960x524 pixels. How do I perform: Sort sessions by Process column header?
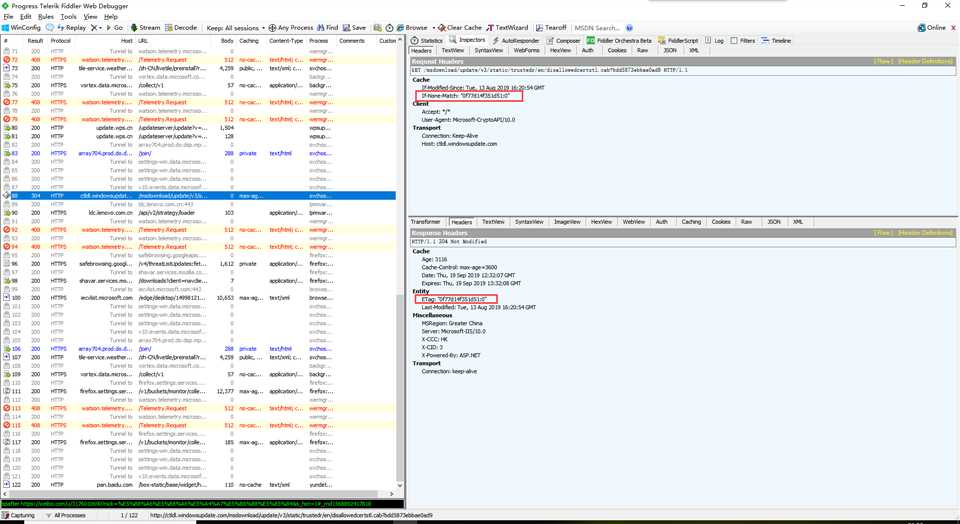coord(318,40)
